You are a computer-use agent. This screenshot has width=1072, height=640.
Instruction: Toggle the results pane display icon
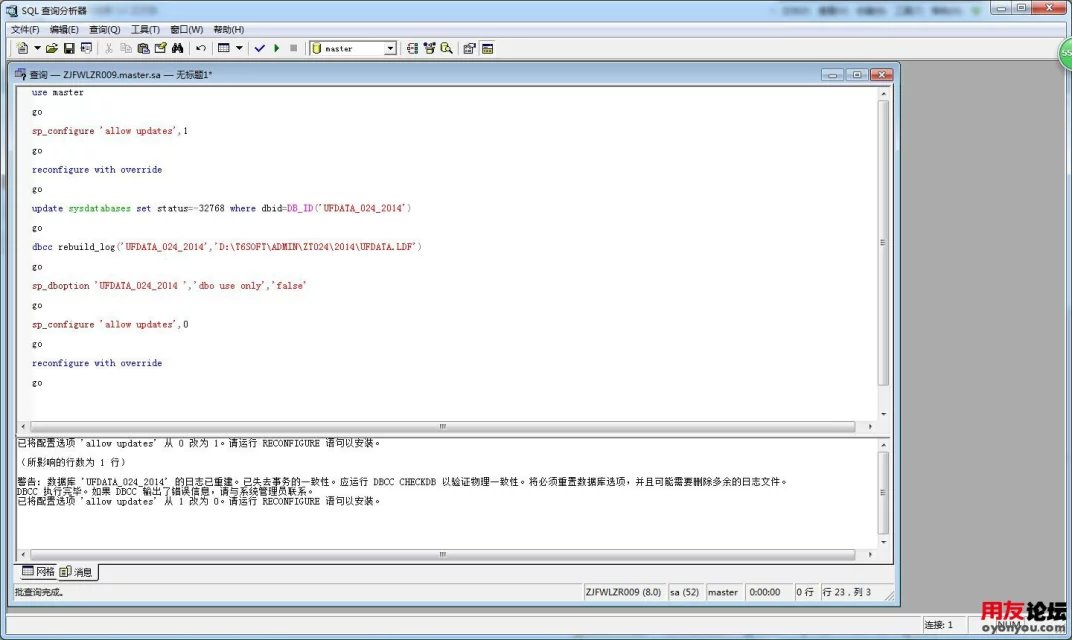(x=487, y=48)
